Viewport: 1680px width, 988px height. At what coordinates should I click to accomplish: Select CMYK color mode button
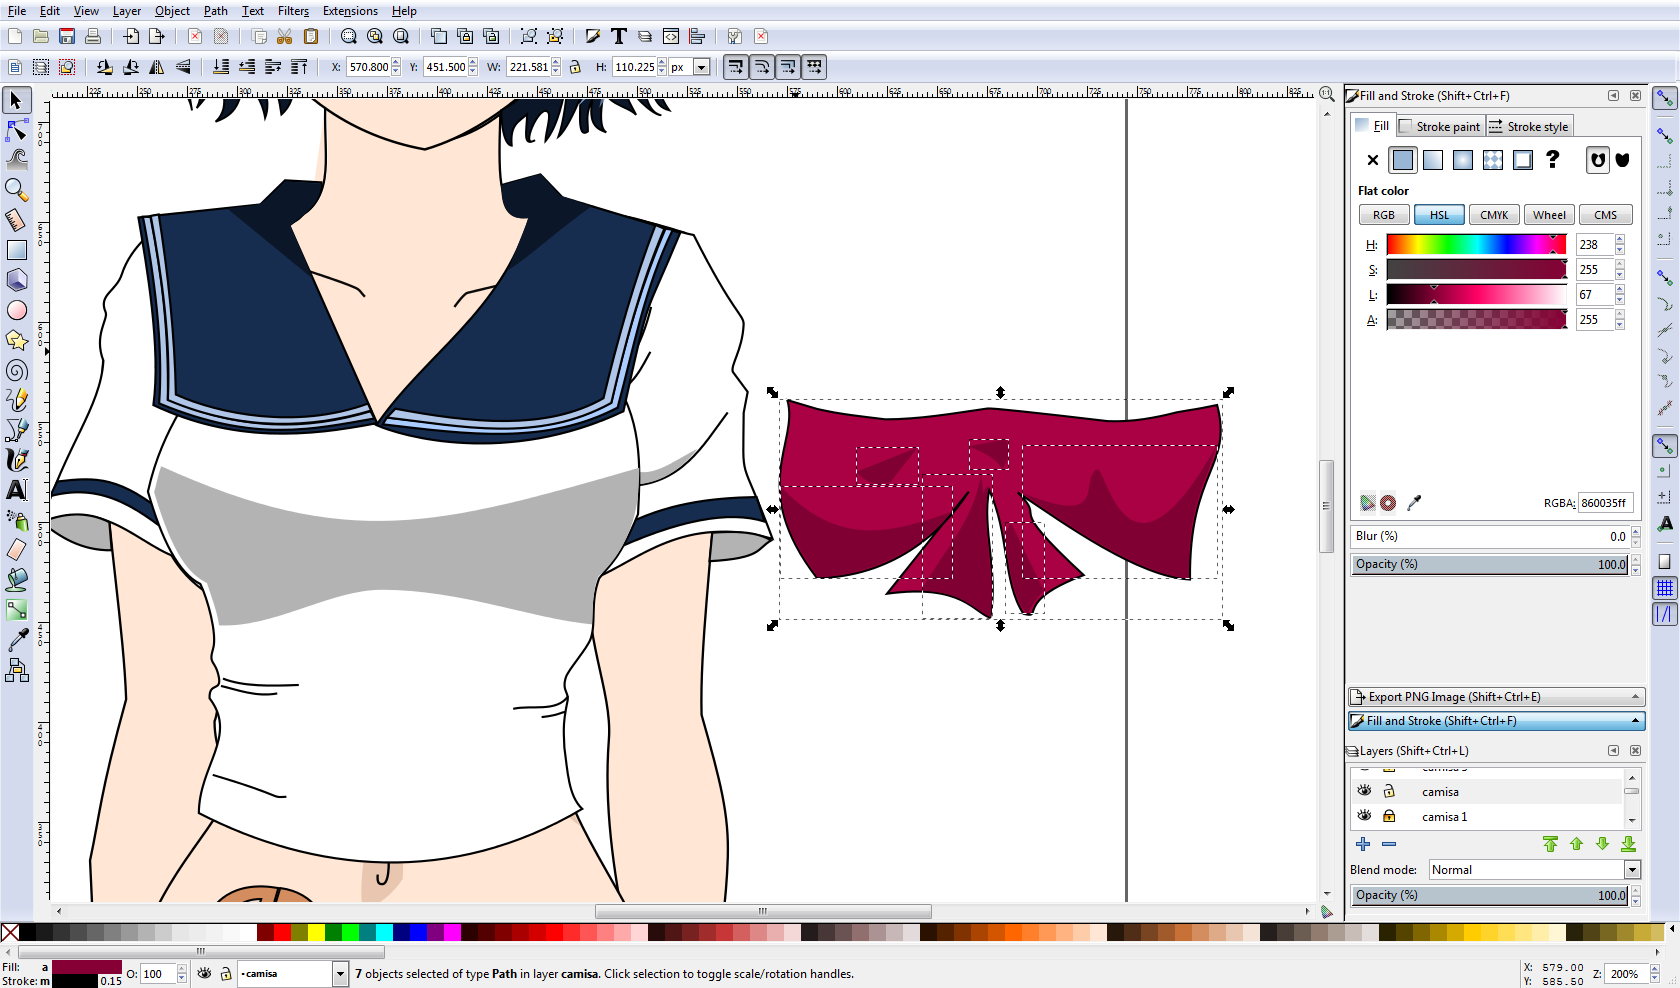(1494, 215)
